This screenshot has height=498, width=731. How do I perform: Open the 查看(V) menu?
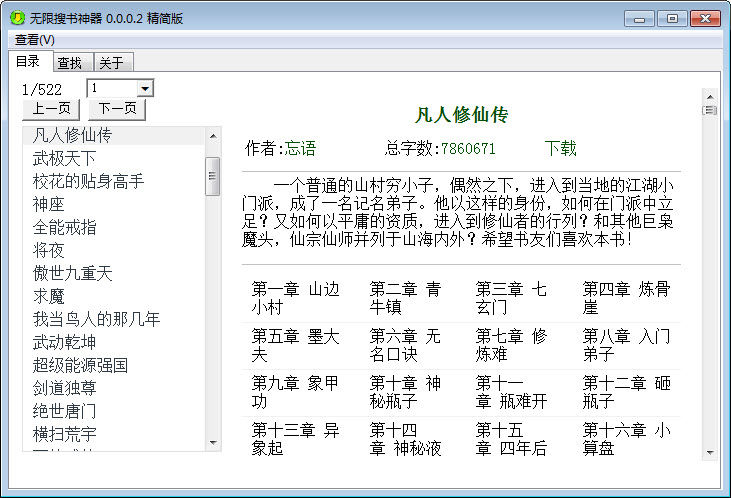click(34, 40)
